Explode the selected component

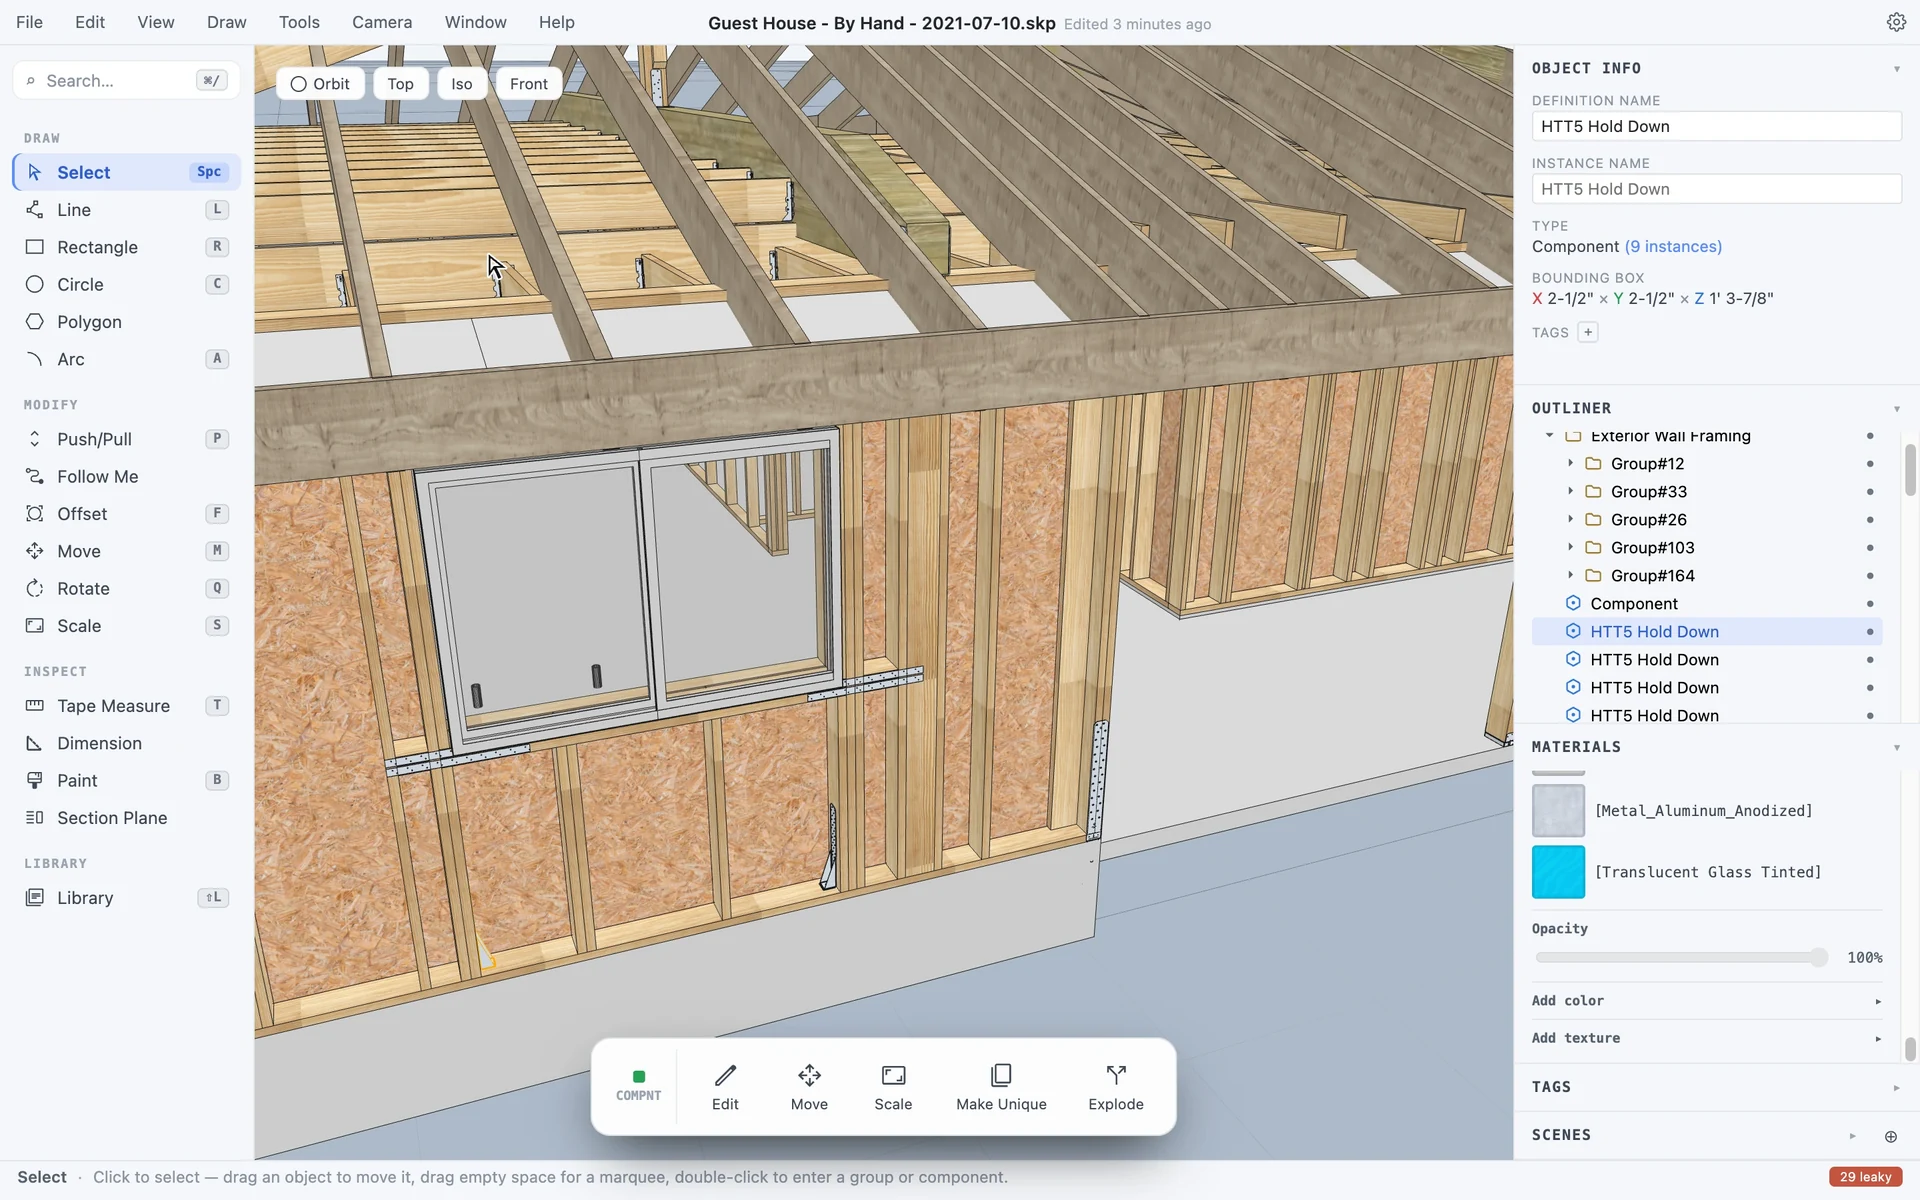point(1116,1087)
